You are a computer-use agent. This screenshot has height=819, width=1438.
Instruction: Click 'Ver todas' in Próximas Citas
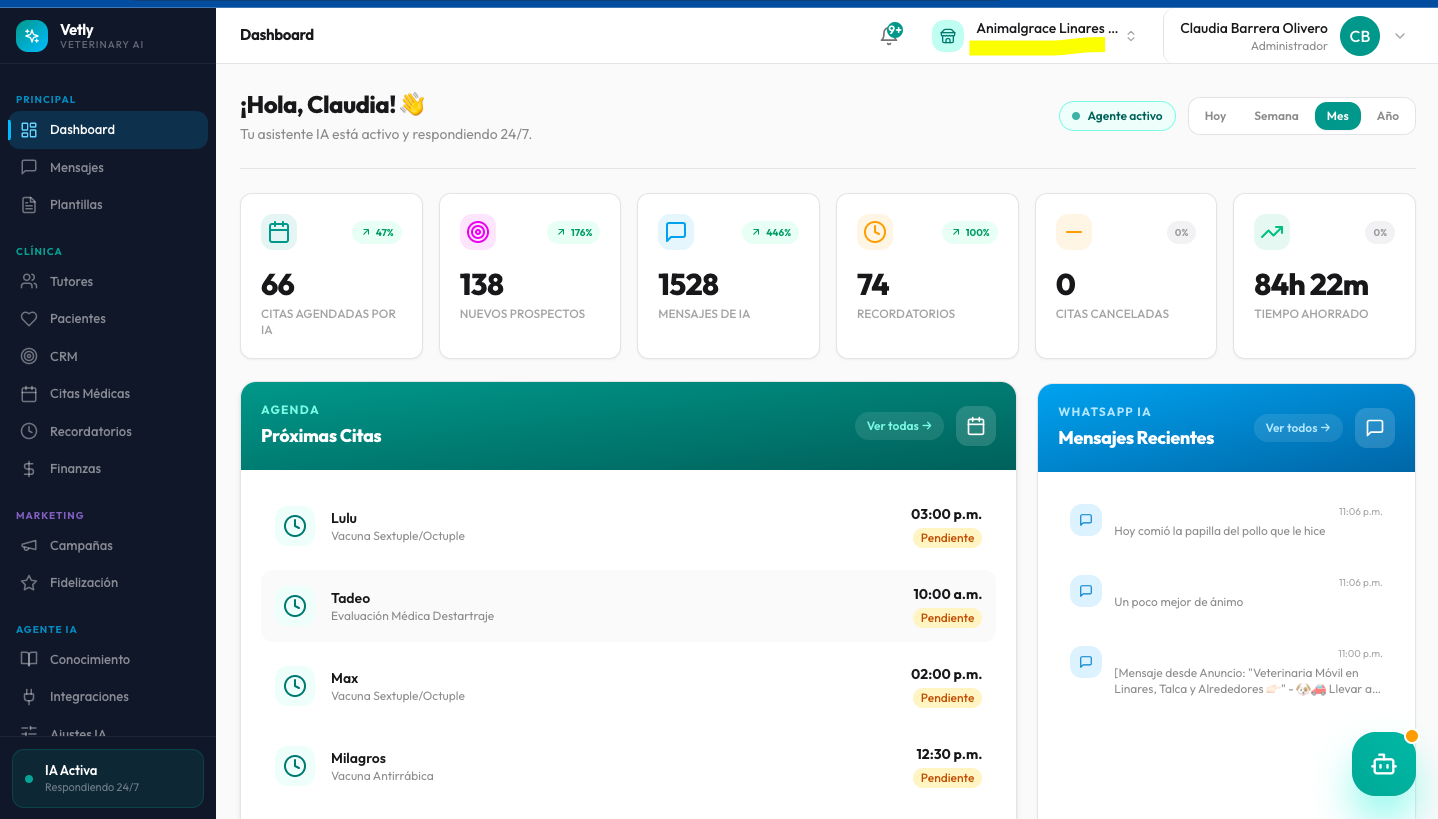(x=899, y=426)
